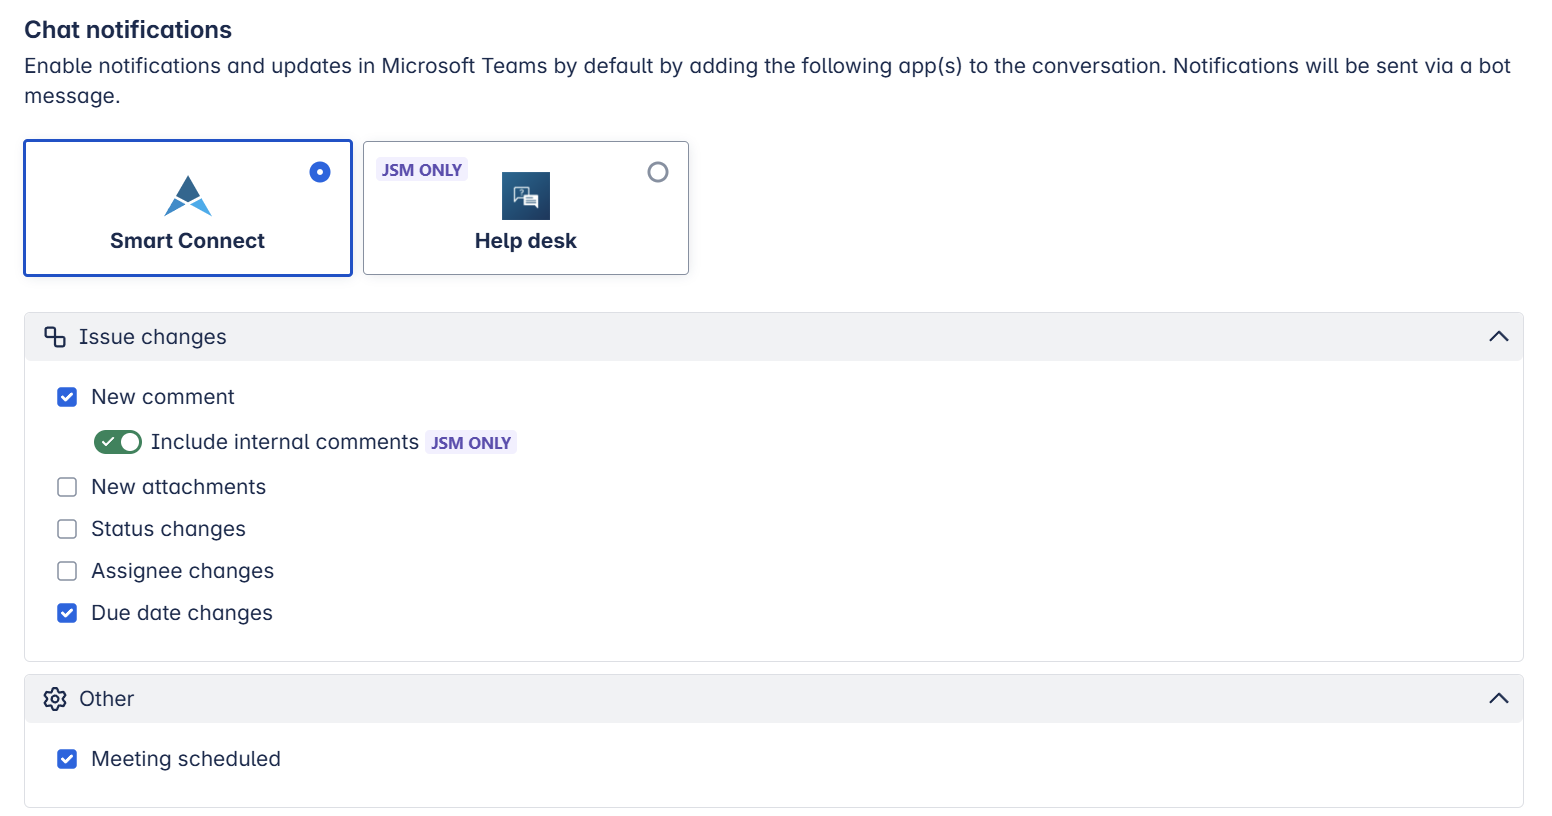Select the Smart Connect radio button
Image resolution: width=1552 pixels, height=816 pixels.
click(x=320, y=172)
